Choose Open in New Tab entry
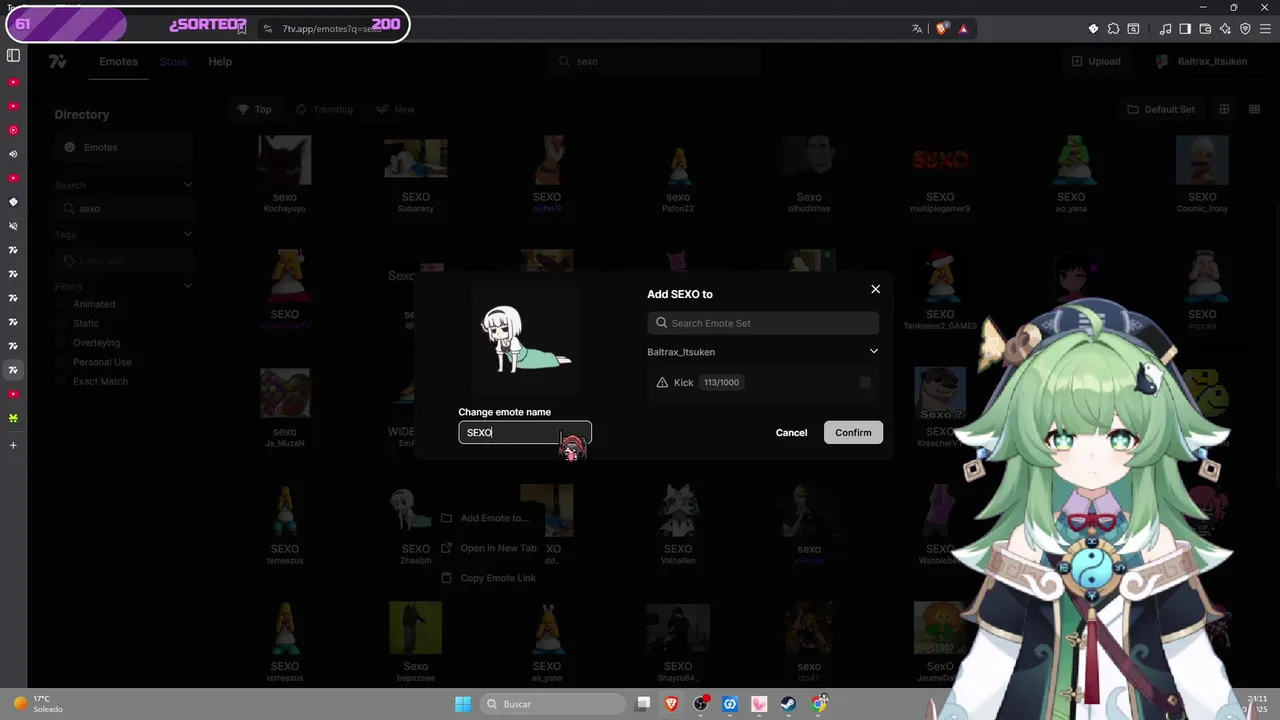 click(489, 548)
